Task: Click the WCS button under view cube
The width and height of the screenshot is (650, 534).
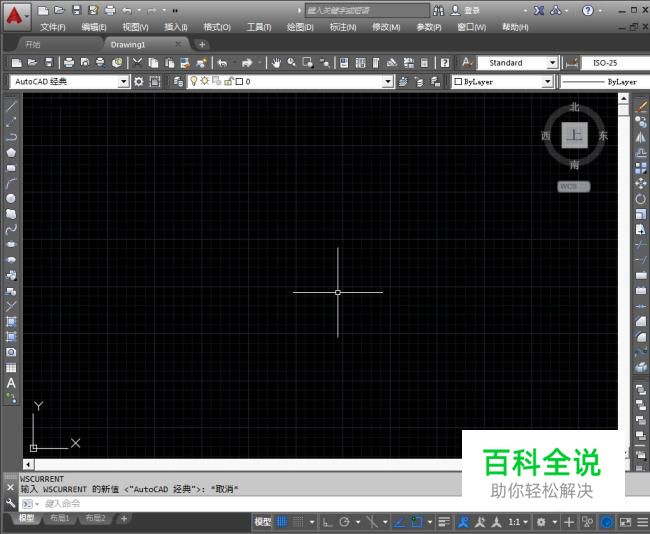Action: point(573,187)
